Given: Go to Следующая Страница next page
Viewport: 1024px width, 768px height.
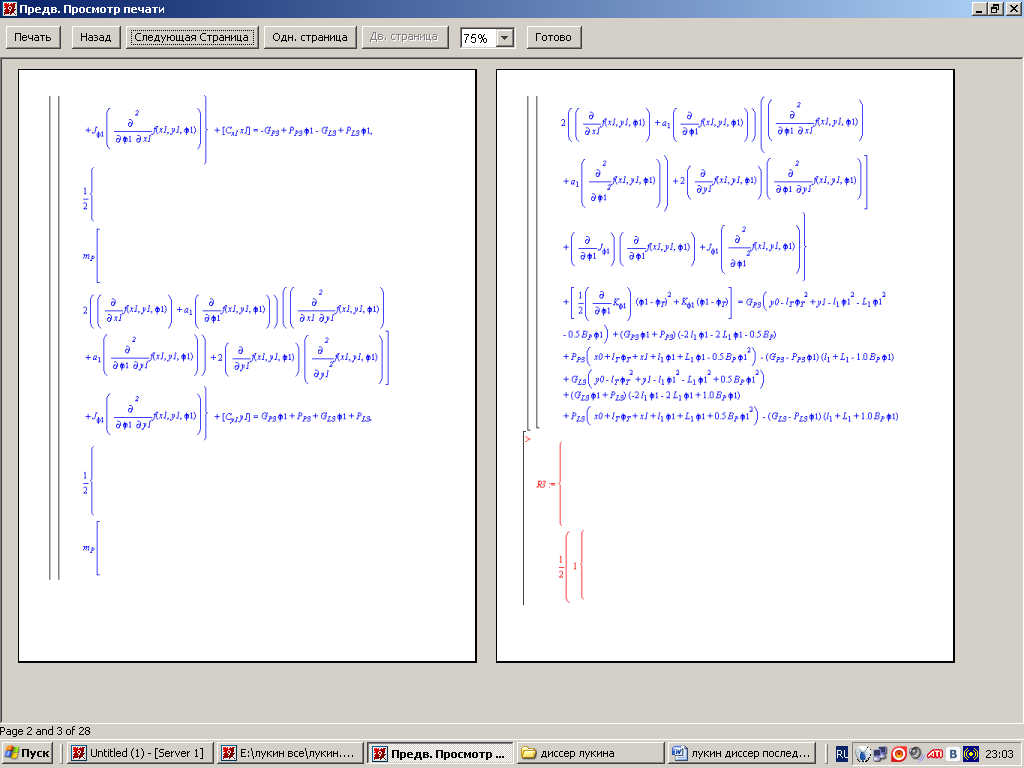Looking at the screenshot, I should click(192, 37).
